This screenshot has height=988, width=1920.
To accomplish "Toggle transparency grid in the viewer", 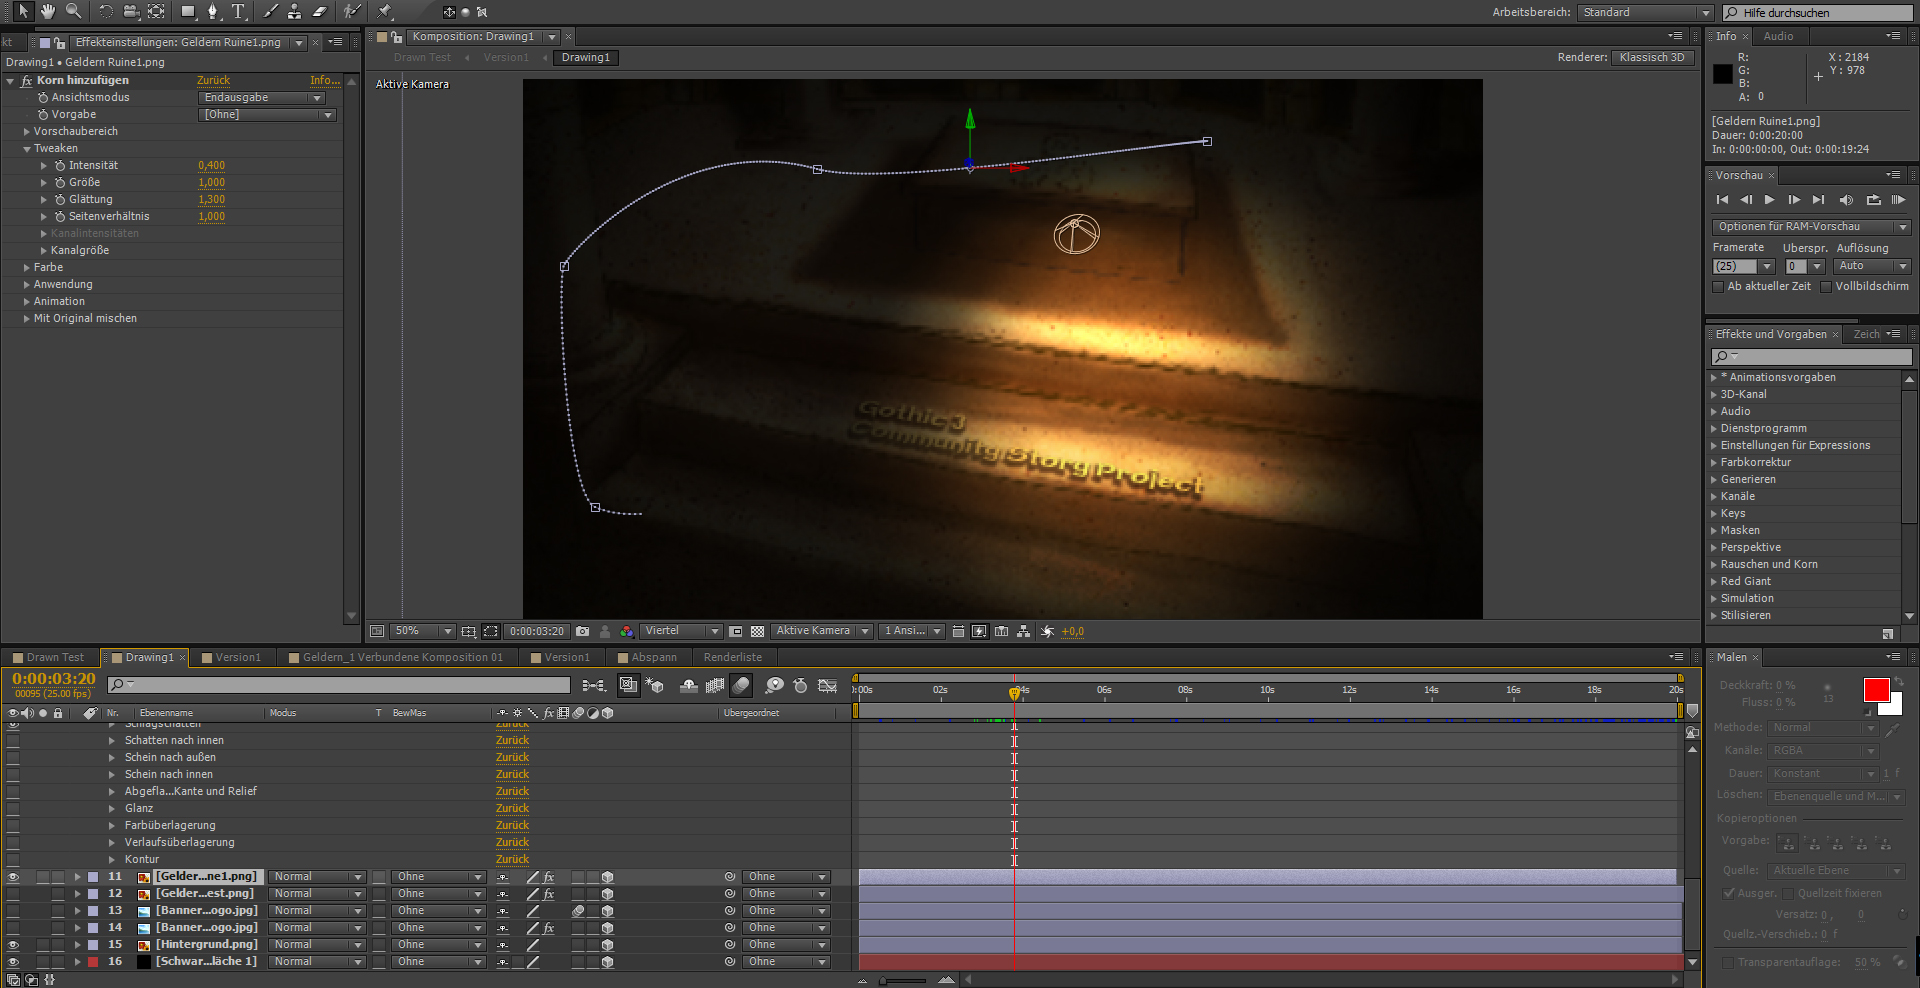I will [757, 631].
